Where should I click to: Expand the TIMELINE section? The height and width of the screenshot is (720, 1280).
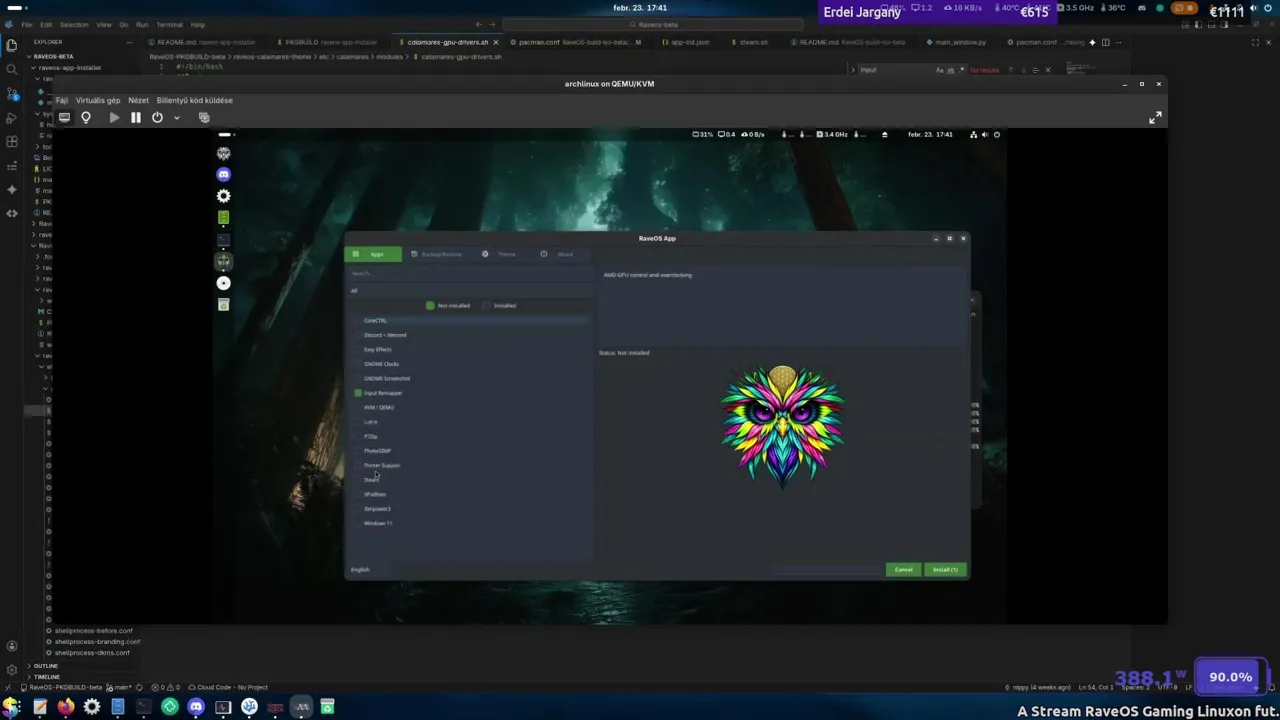click(47, 677)
